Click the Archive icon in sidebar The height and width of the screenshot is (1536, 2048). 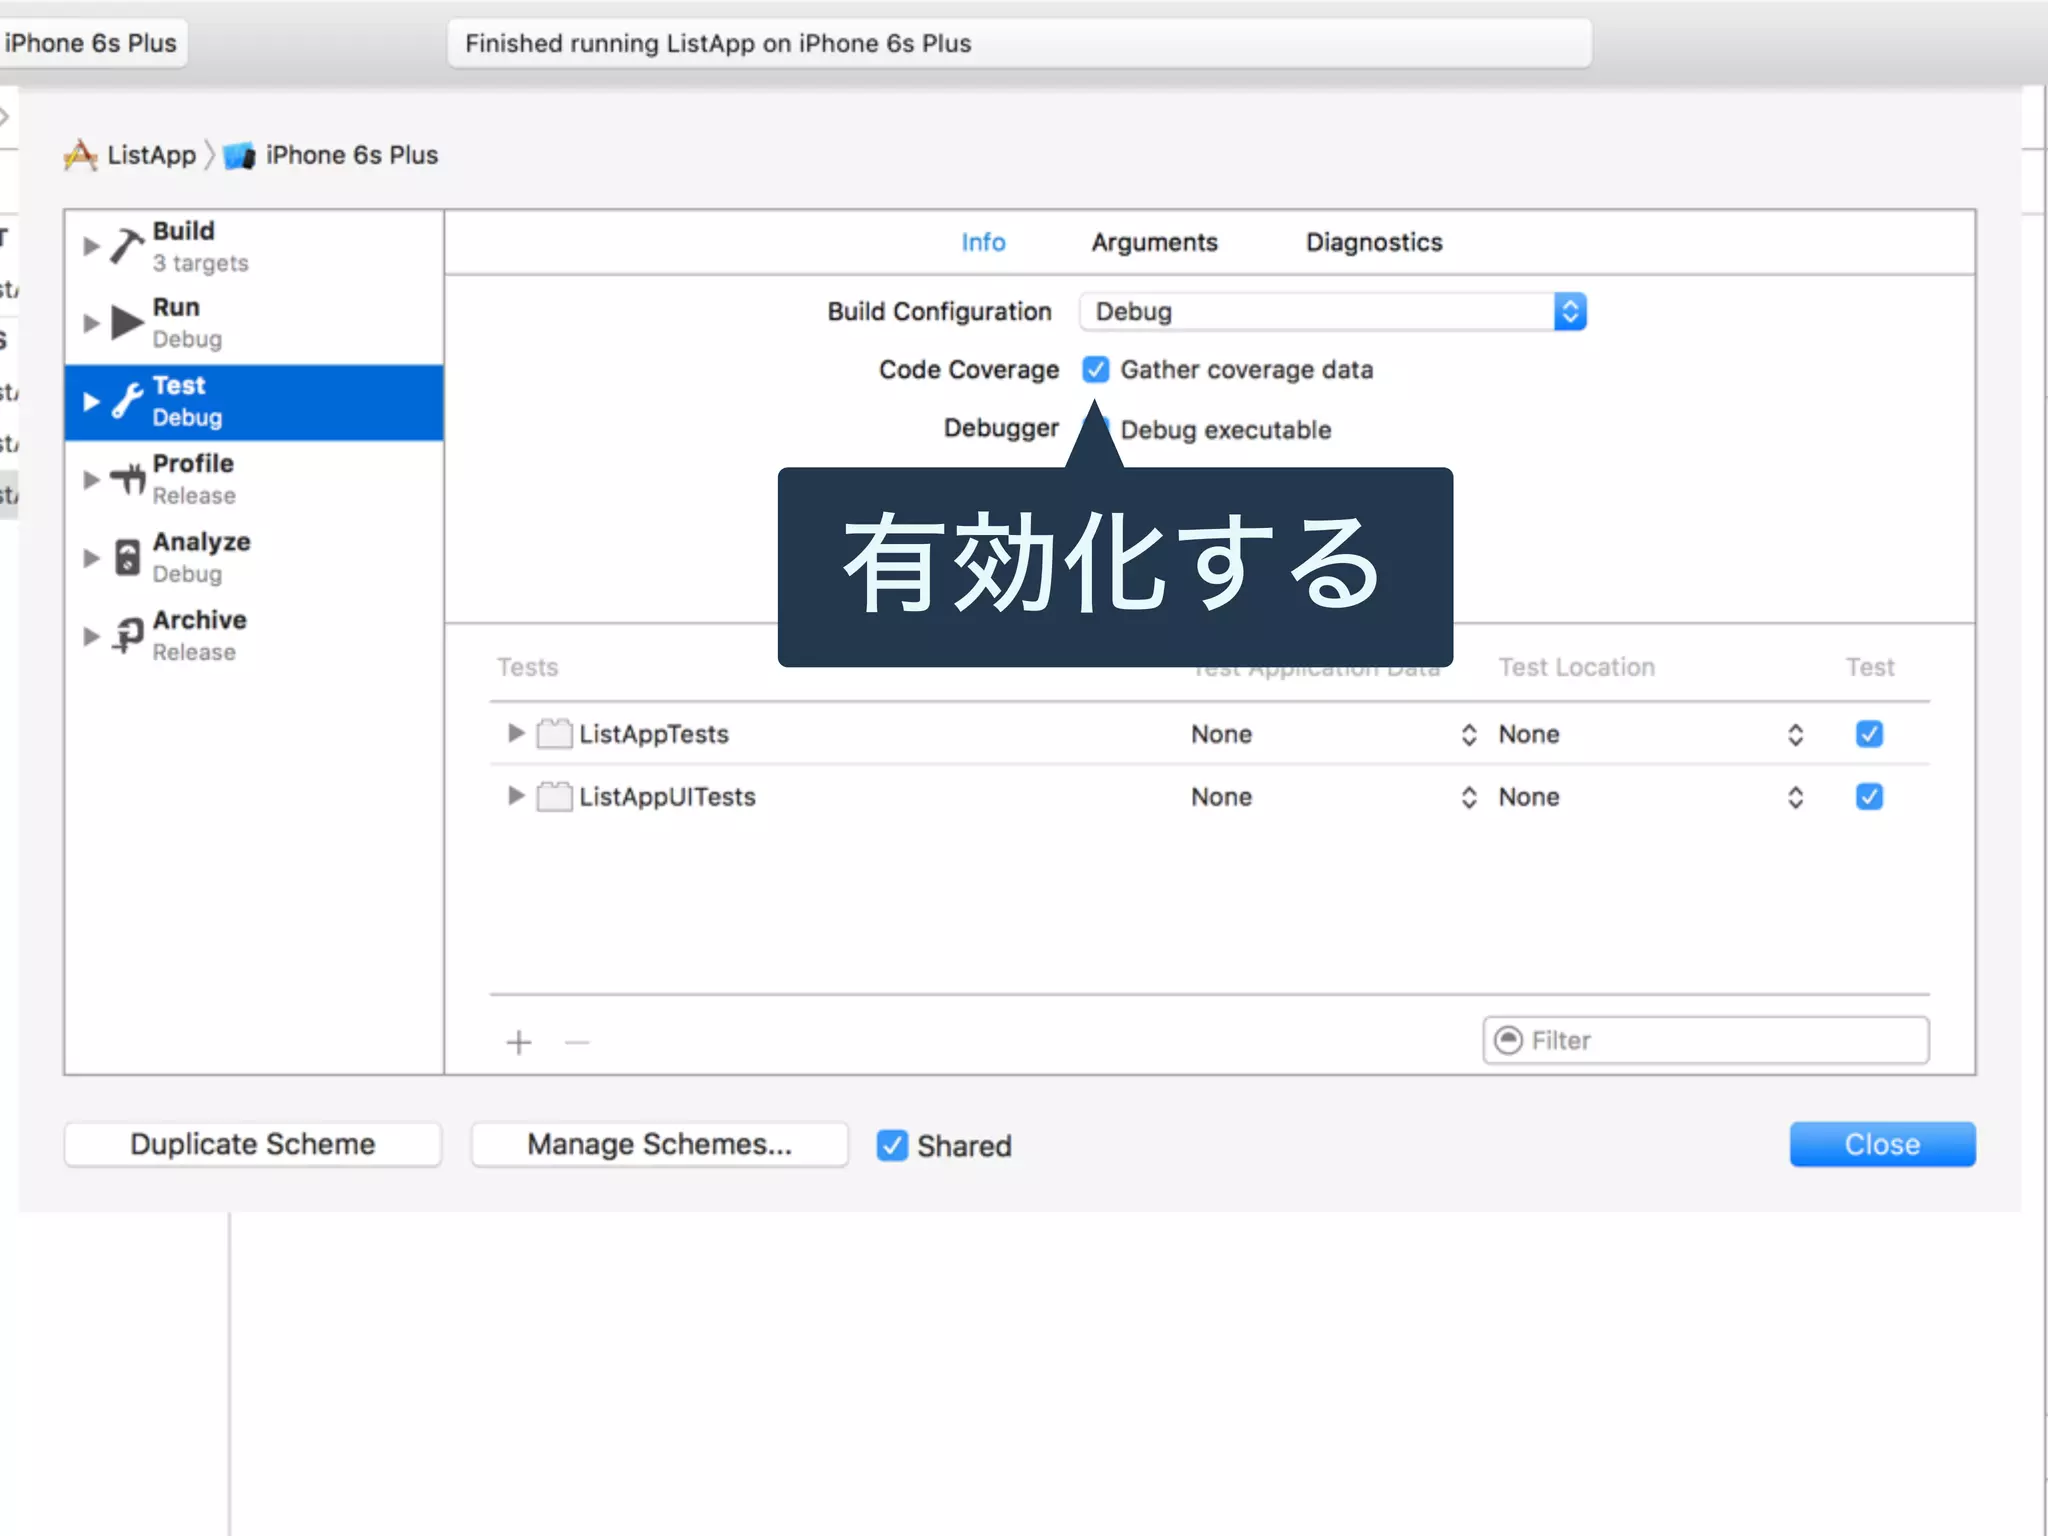pyautogui.click(x=128, y=635)
